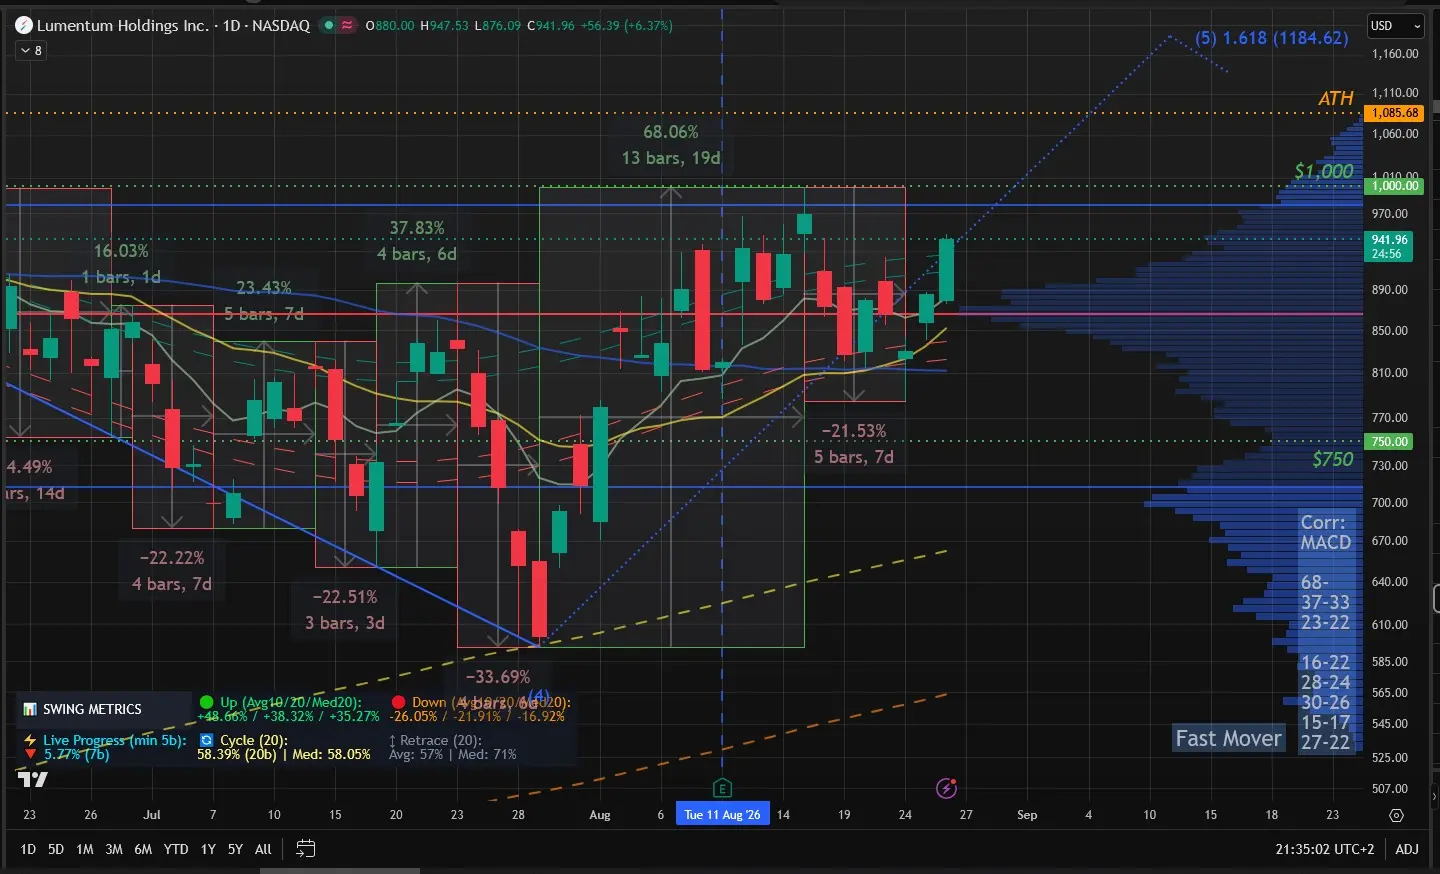
Task: Click the -22.22% price range label
Action: pos(172,558)
